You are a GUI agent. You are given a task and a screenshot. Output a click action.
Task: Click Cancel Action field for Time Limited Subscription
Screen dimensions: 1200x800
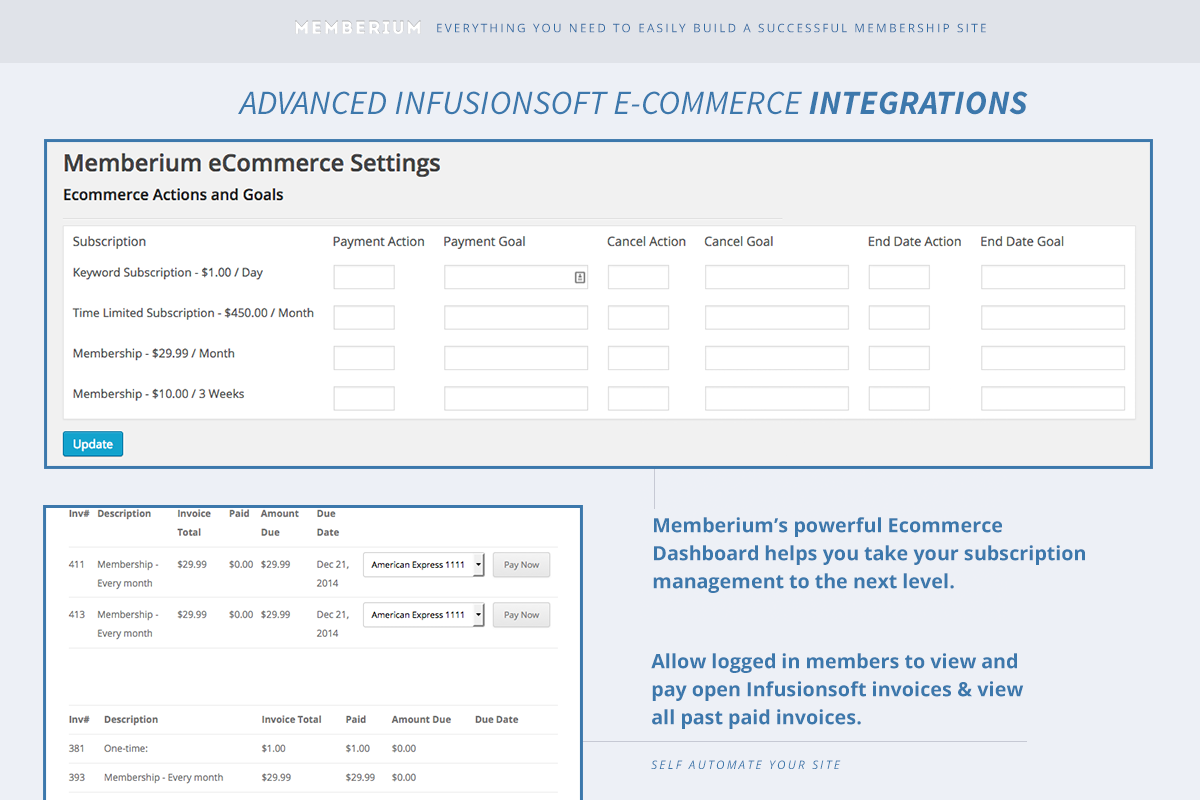pos(638,318)
